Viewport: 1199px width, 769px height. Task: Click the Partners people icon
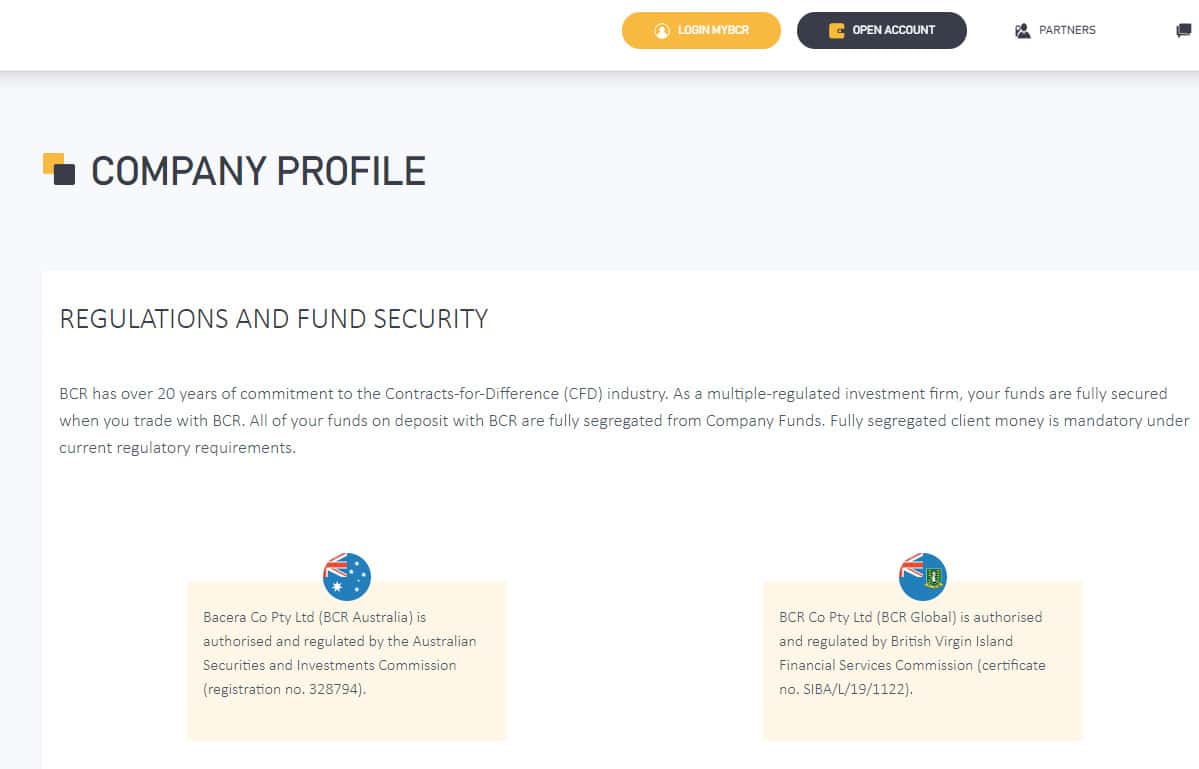1022,31
